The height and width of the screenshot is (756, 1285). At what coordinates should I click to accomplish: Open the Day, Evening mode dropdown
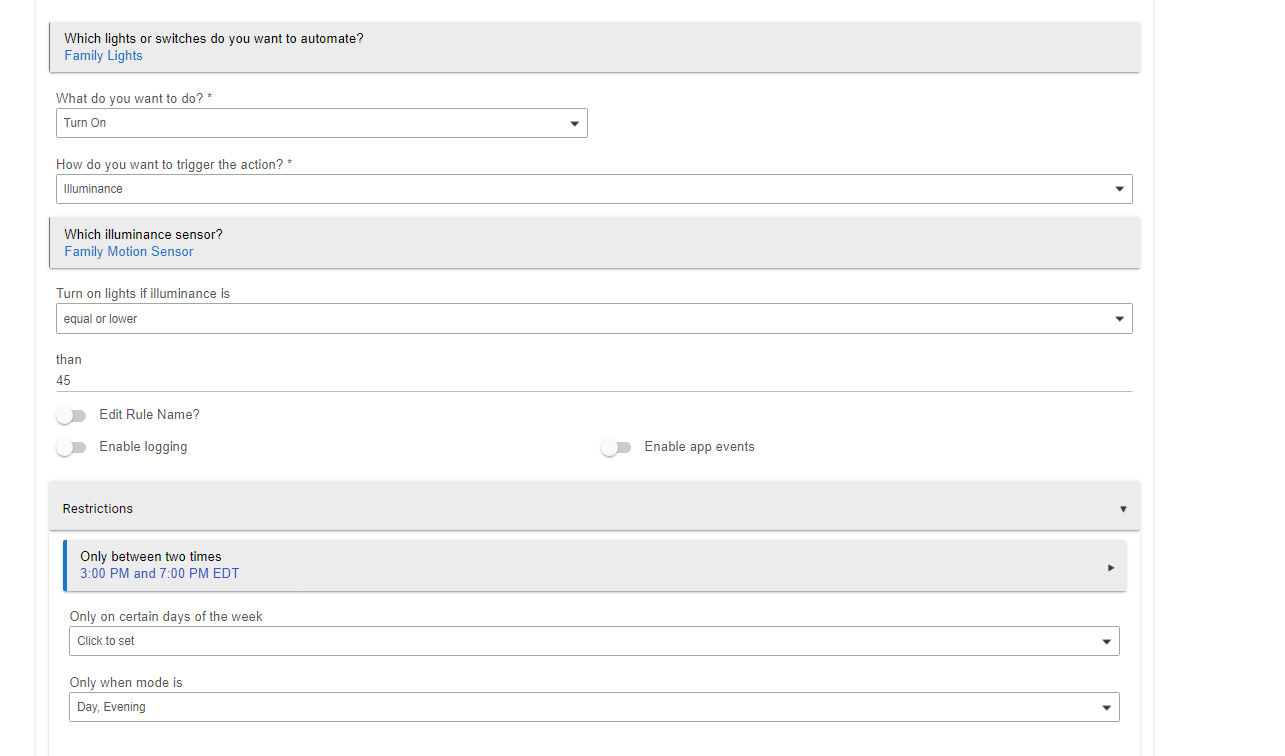pyautogui.click(x=594, y=707)
